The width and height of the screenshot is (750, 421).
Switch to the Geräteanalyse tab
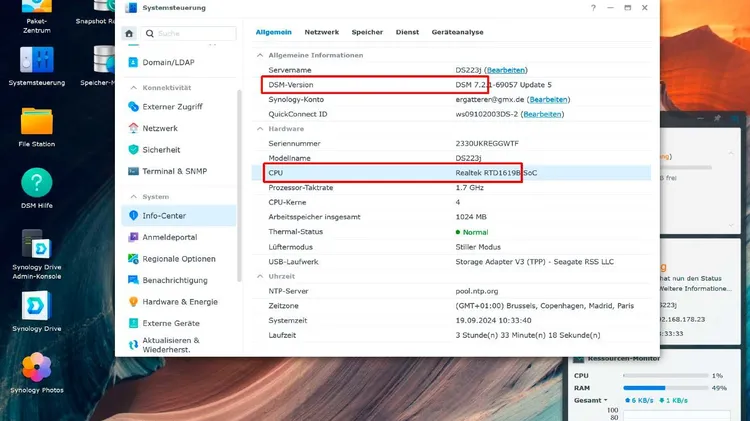point(457,32)
